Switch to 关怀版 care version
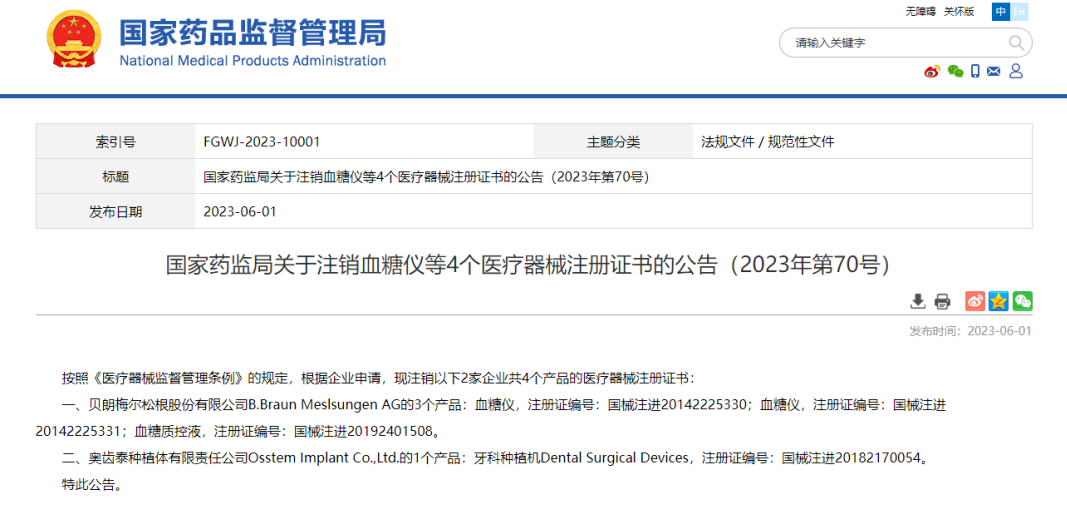 (959, 12)
